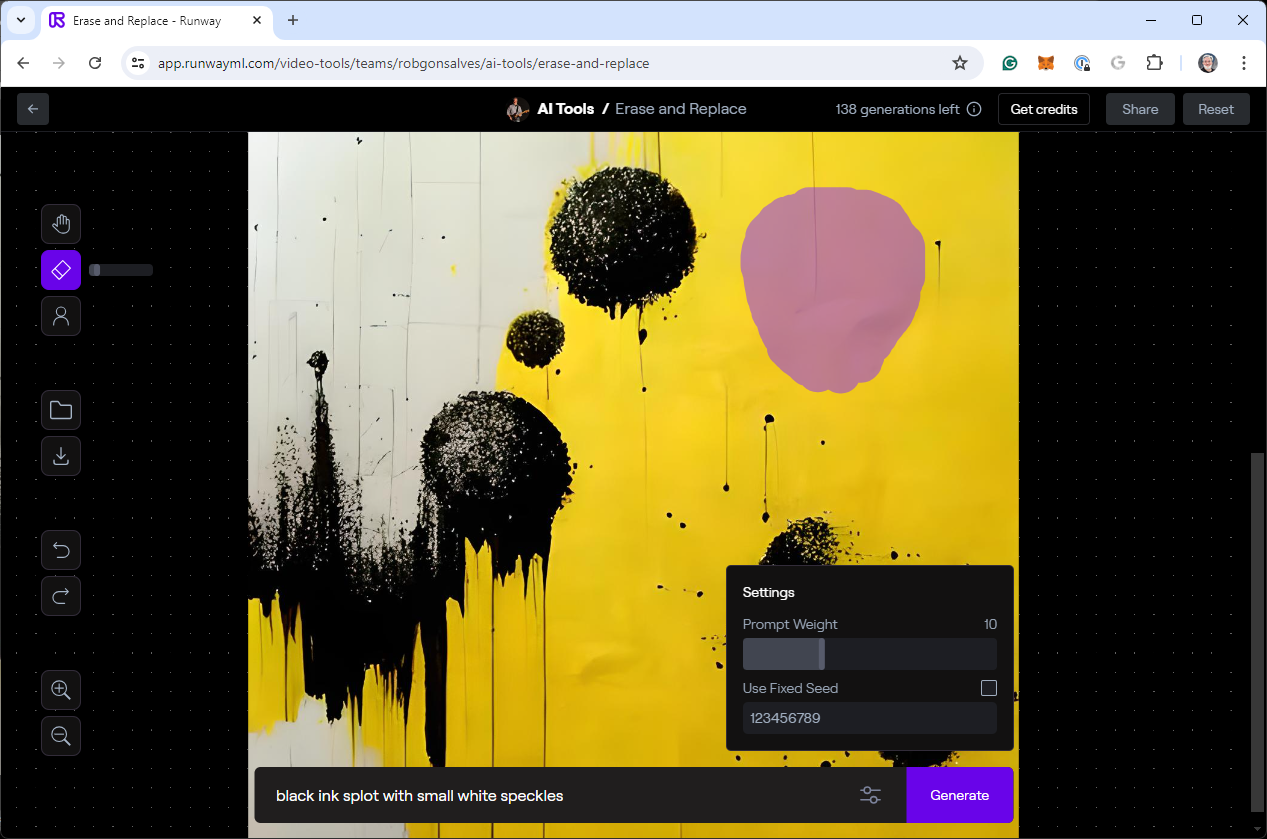Image resolution: width=1267 pixels, height=839 pixels.
Task: Click the Generate button
Action: (959, 795)
